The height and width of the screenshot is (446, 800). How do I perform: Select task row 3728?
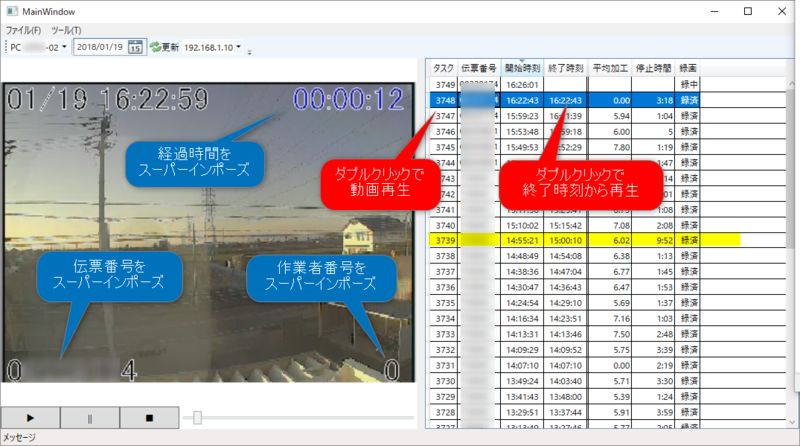click(564, 412)
